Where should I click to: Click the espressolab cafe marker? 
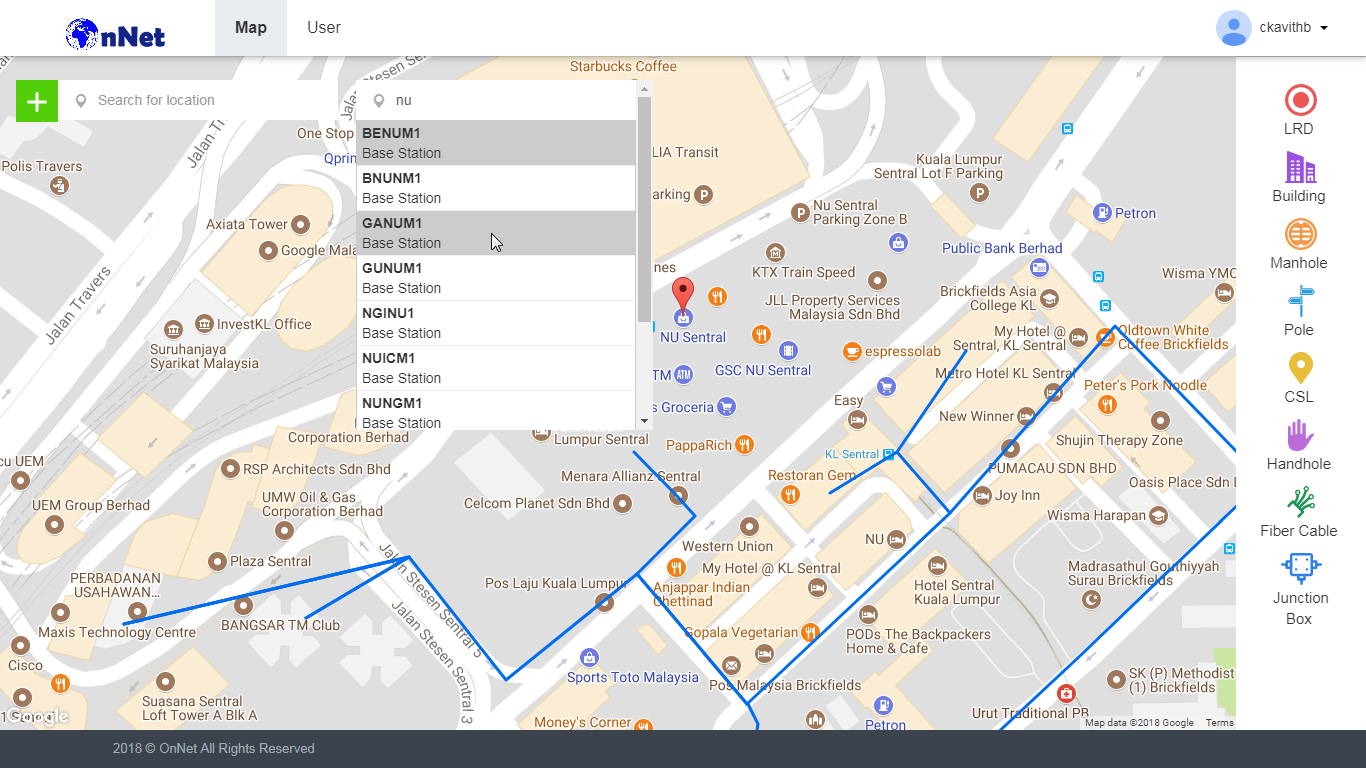[852, 352]
